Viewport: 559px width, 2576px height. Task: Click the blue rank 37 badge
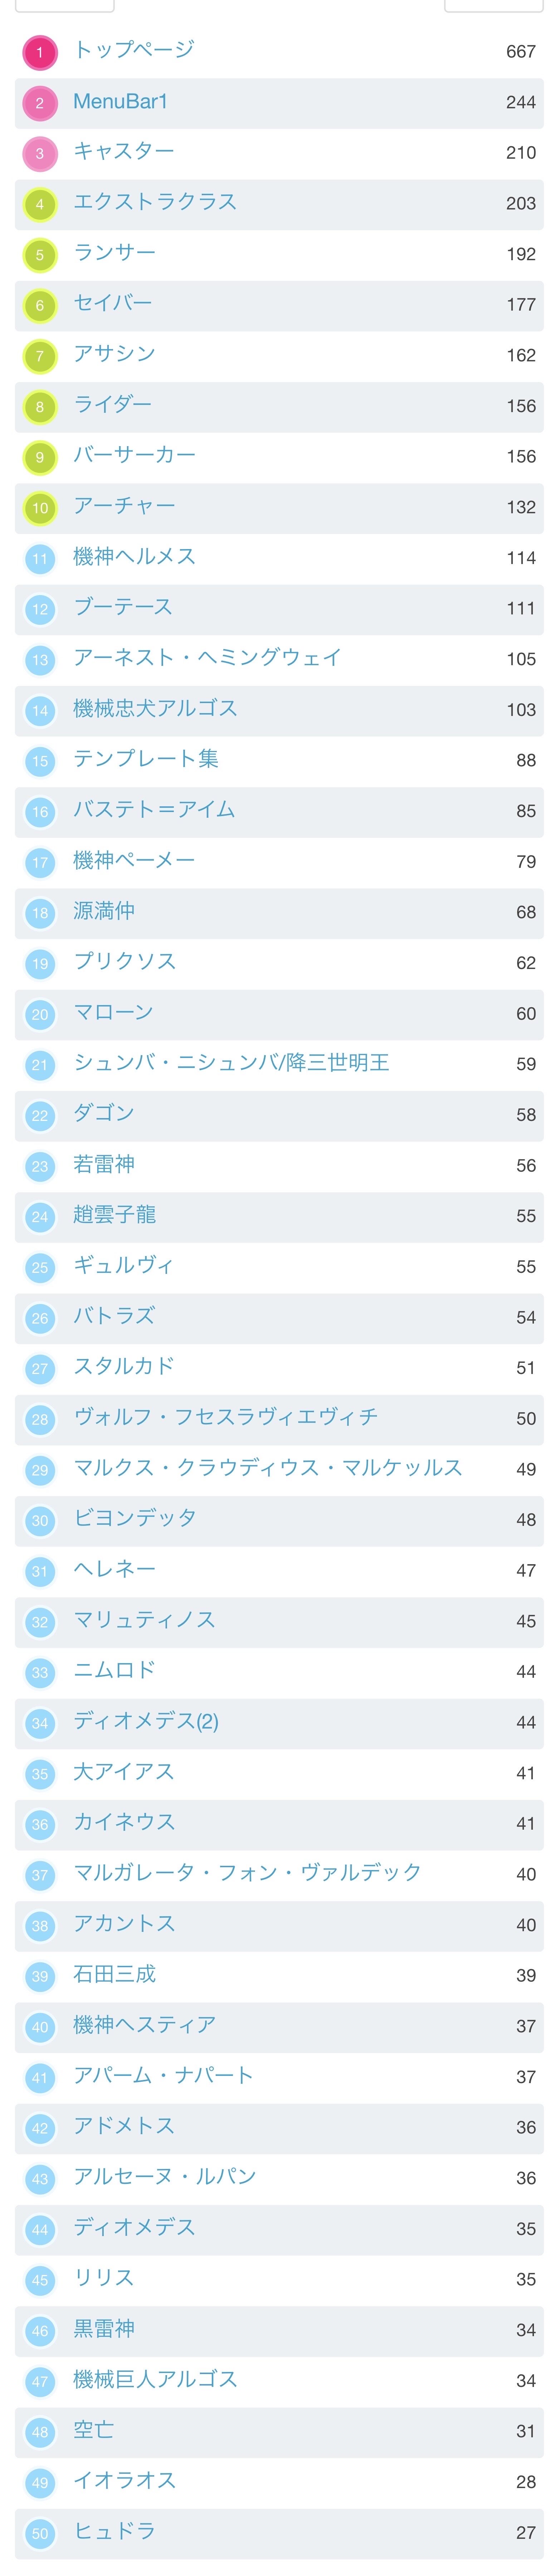[x=40, y=1875]
